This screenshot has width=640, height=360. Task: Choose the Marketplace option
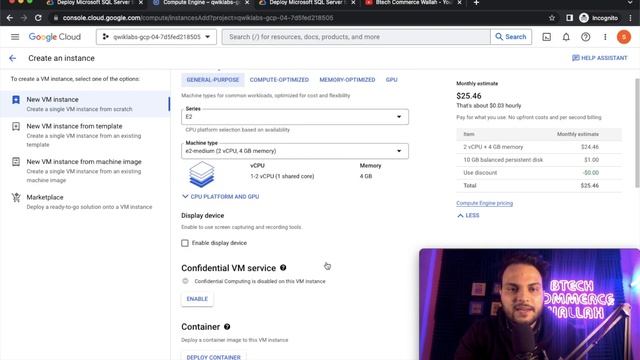(85, 202)
